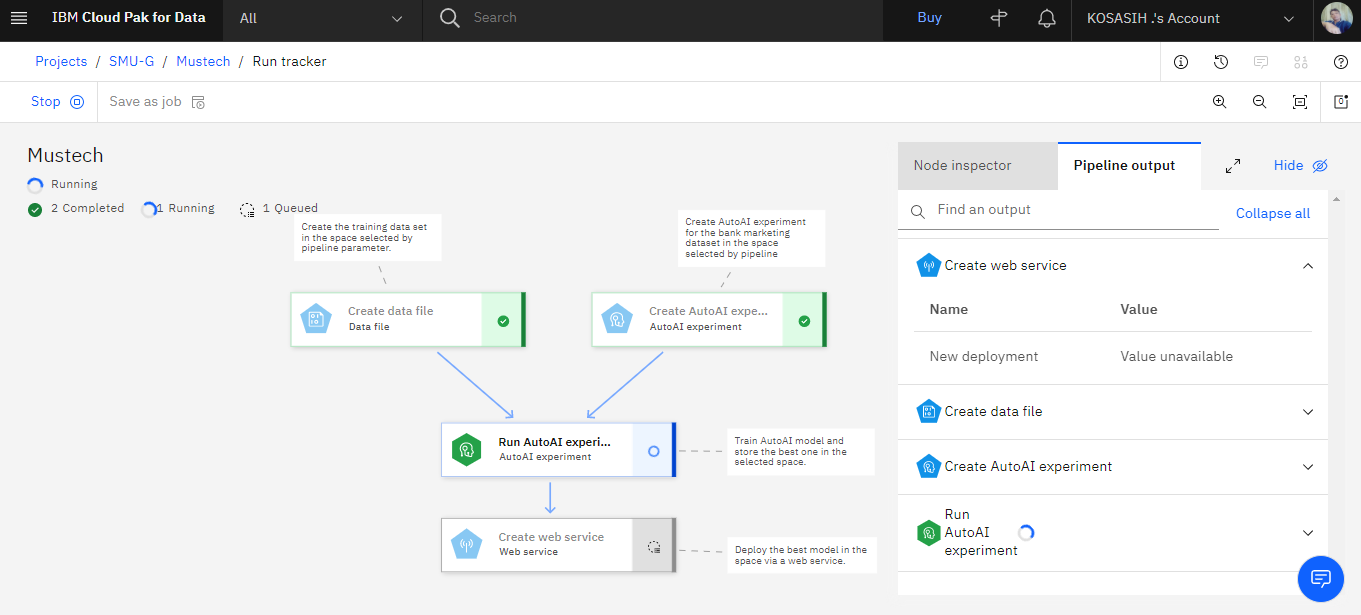Open the hamburger navigation menu
This screenshot has height=615, width=1361.
[18, 18]
